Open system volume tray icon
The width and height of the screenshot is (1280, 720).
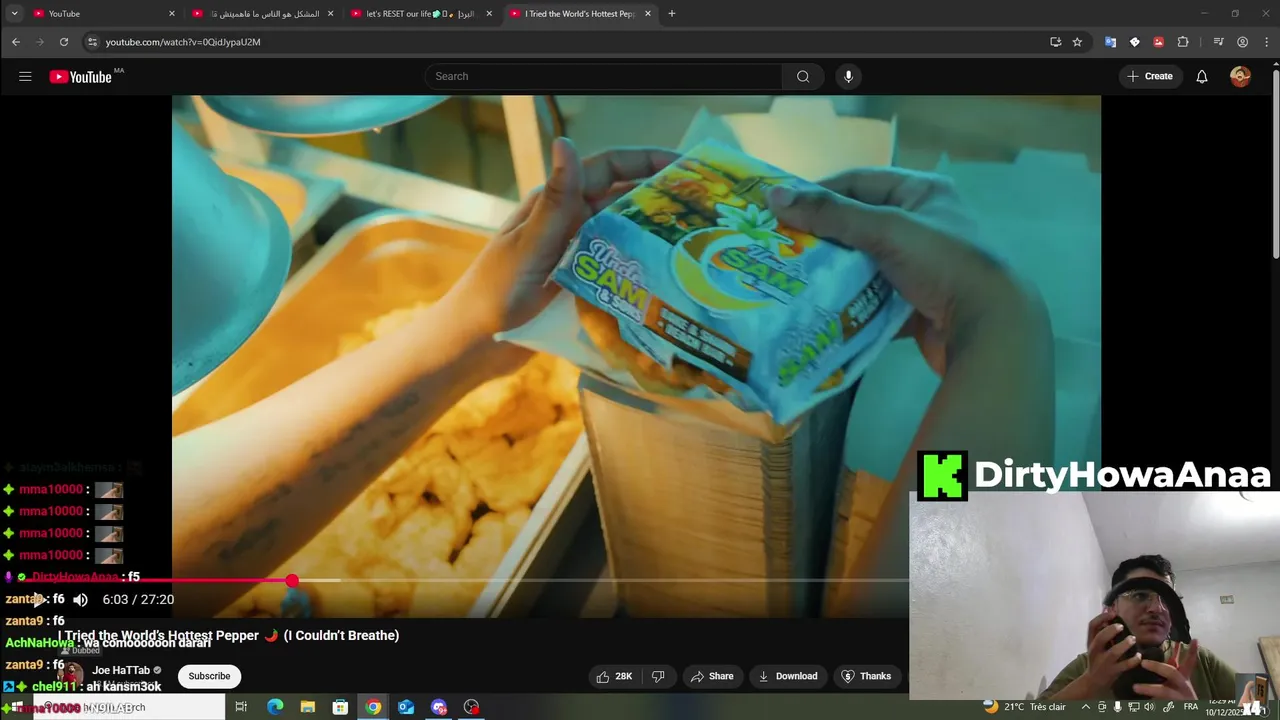click(1150, 707)
